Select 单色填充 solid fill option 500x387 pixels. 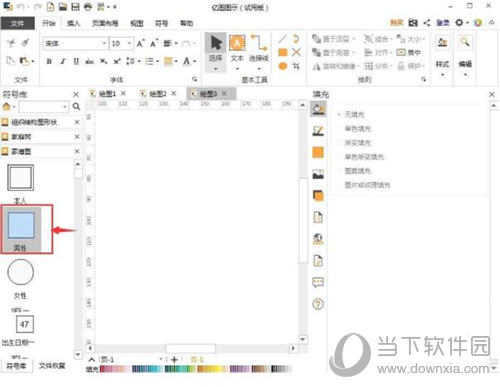pyautogui.click(x=354, y=129)
